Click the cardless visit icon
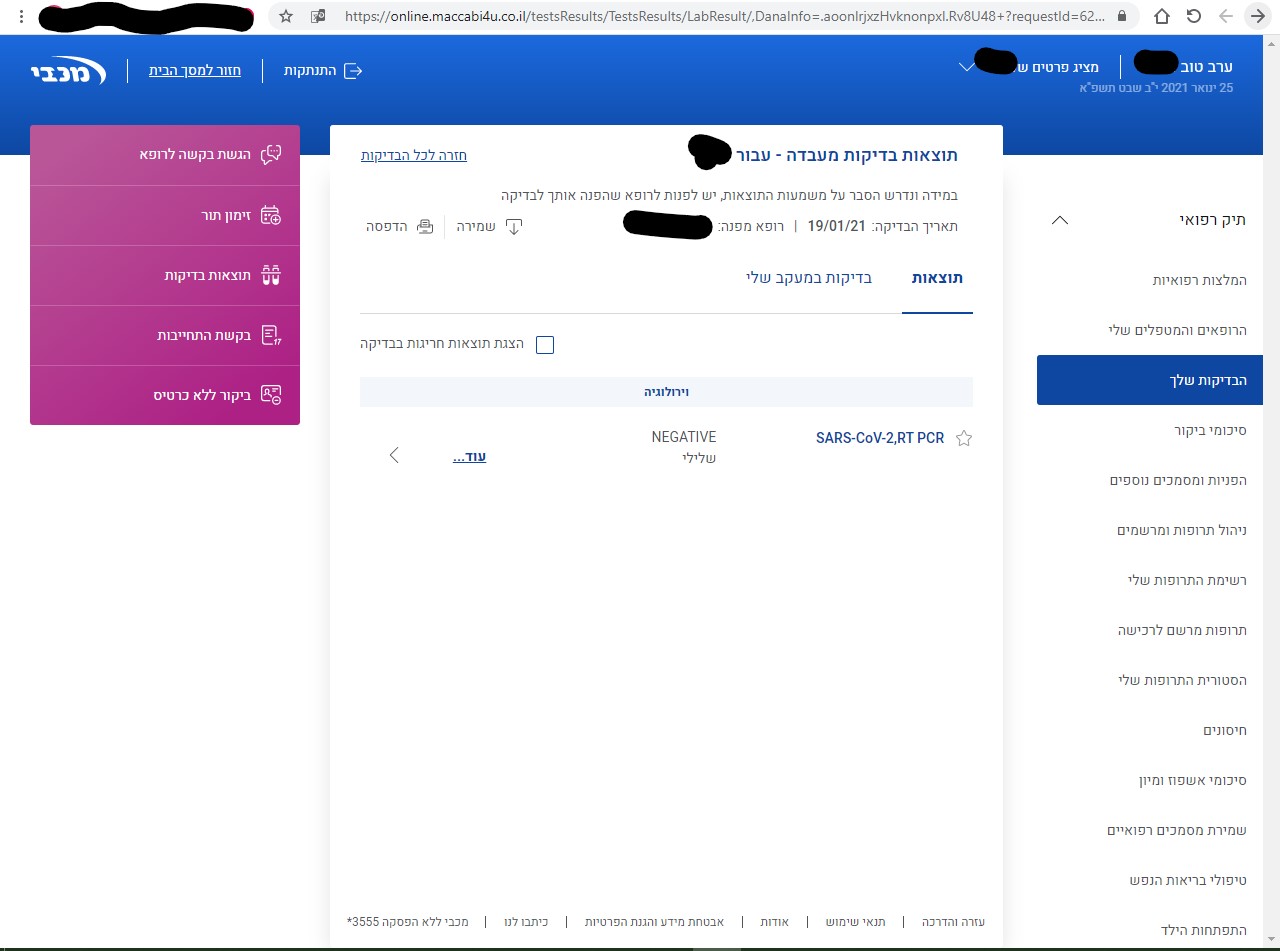 click(x=271, y=394)
